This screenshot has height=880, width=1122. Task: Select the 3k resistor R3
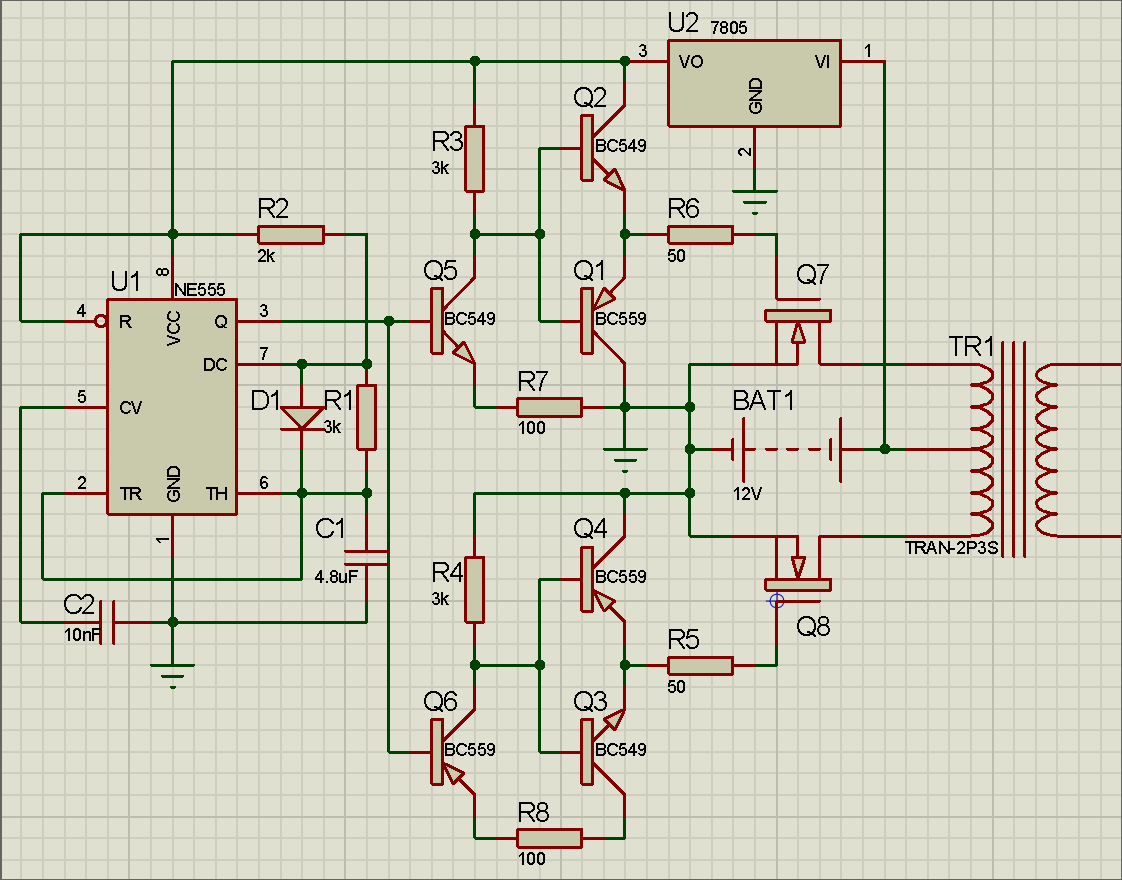point(475,158)
